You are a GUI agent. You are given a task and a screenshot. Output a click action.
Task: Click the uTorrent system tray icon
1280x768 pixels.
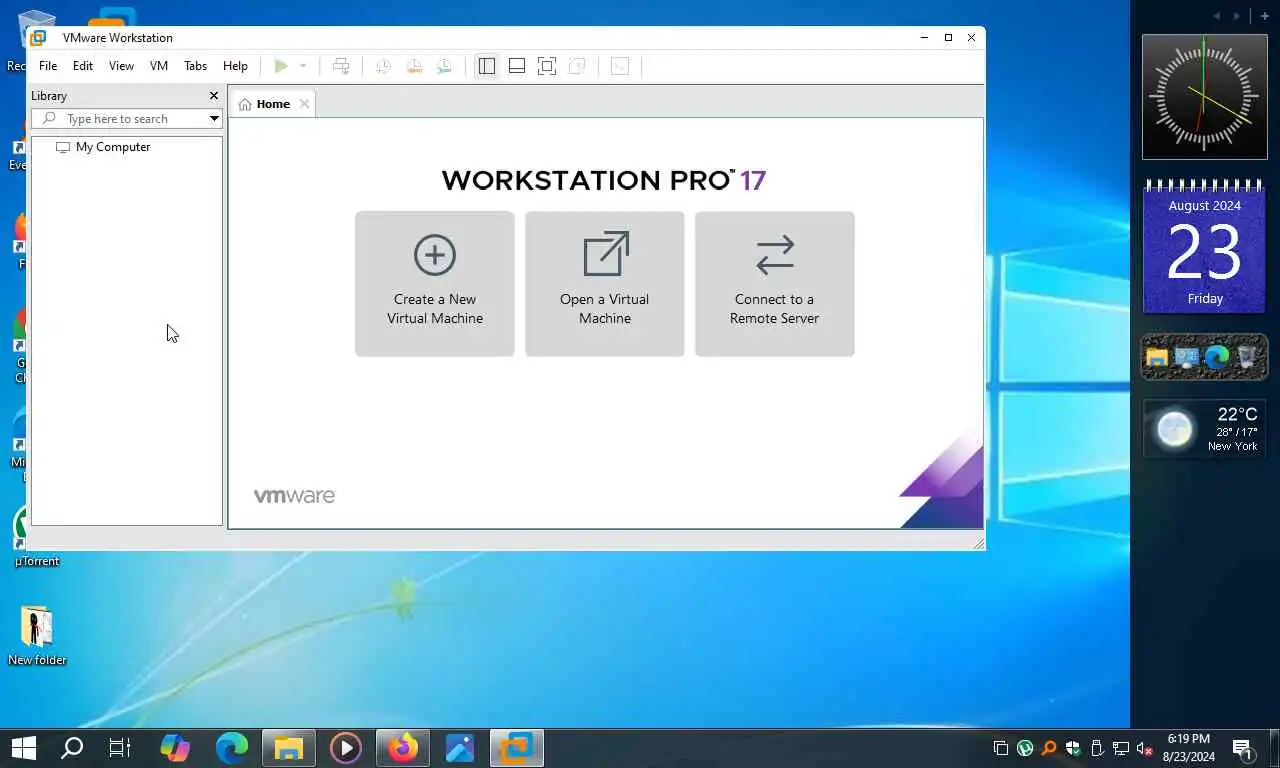click(1025, 748)
